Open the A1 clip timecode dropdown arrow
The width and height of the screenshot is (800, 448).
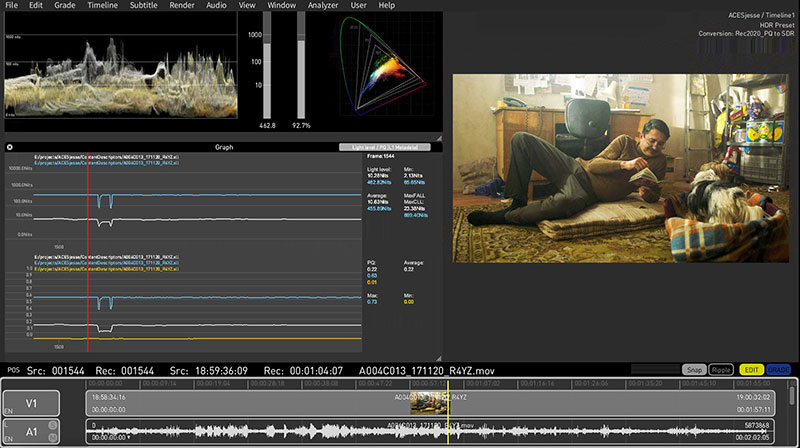point(129,438)
